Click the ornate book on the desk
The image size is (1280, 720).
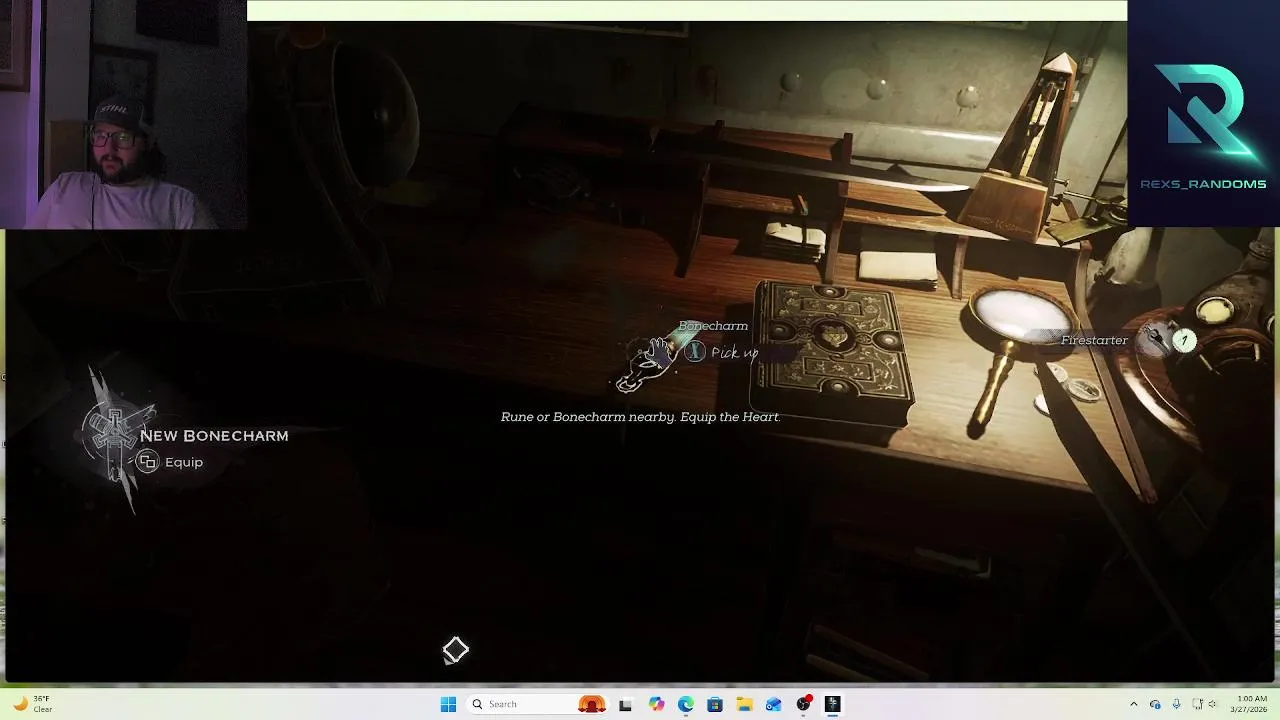[832, 352]
